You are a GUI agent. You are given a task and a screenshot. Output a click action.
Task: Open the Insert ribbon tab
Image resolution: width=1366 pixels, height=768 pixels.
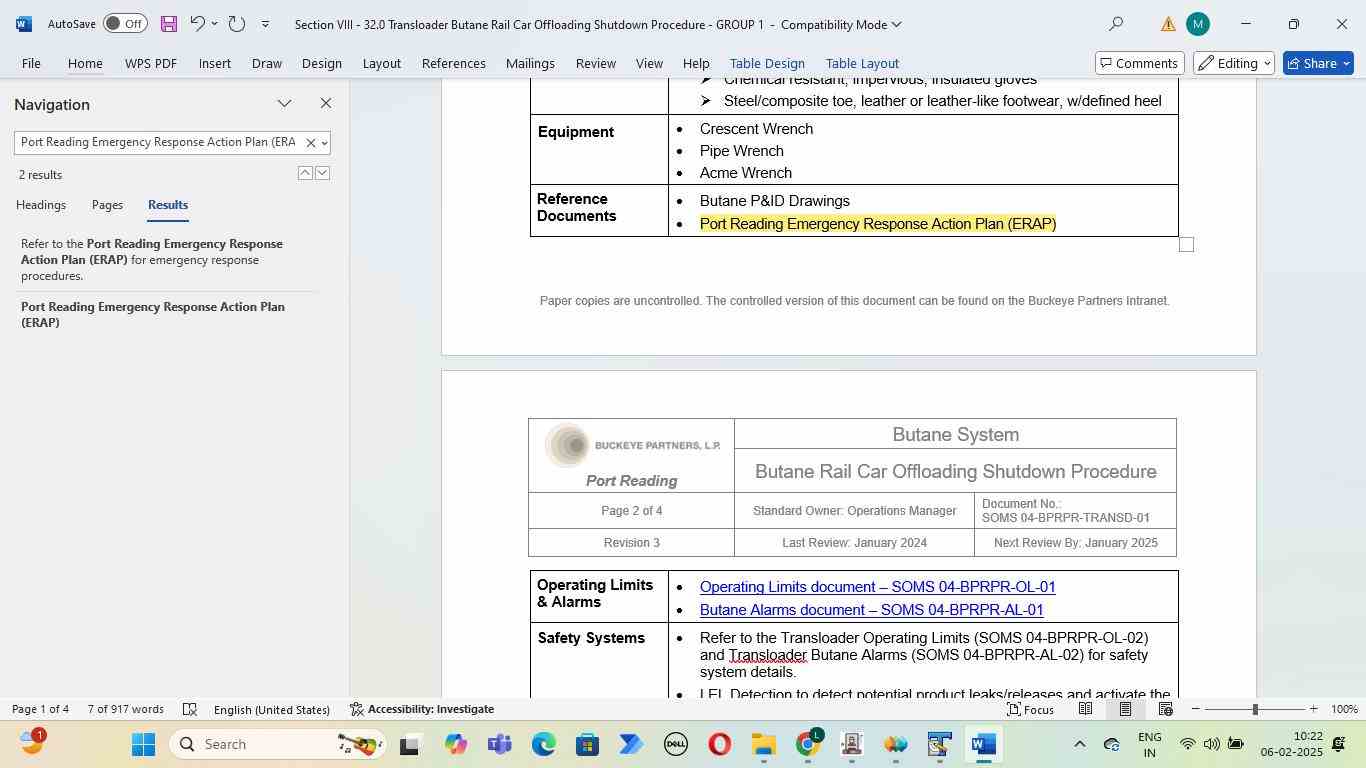214,63
